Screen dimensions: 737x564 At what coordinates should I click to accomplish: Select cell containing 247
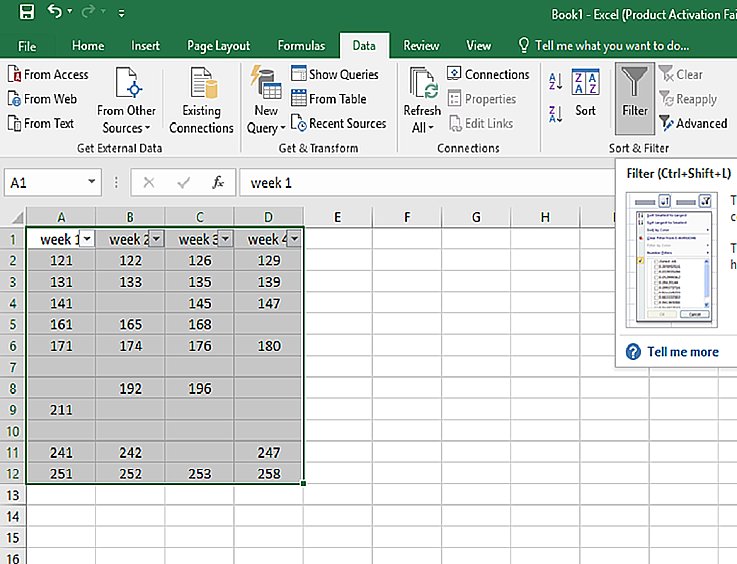[268, 453]
